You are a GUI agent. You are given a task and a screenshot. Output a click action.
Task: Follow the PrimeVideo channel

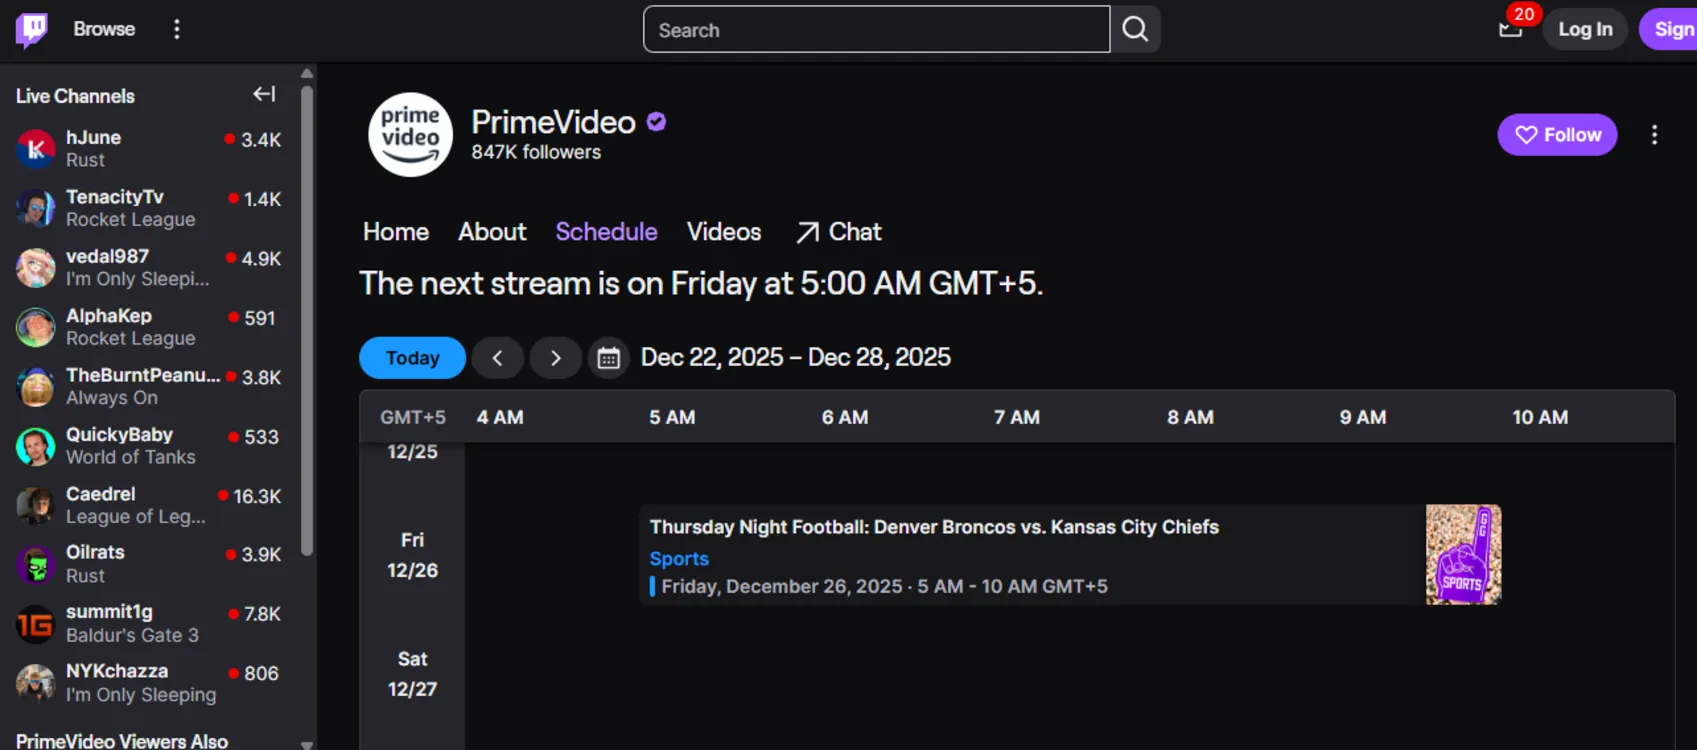click(1557, 135)
